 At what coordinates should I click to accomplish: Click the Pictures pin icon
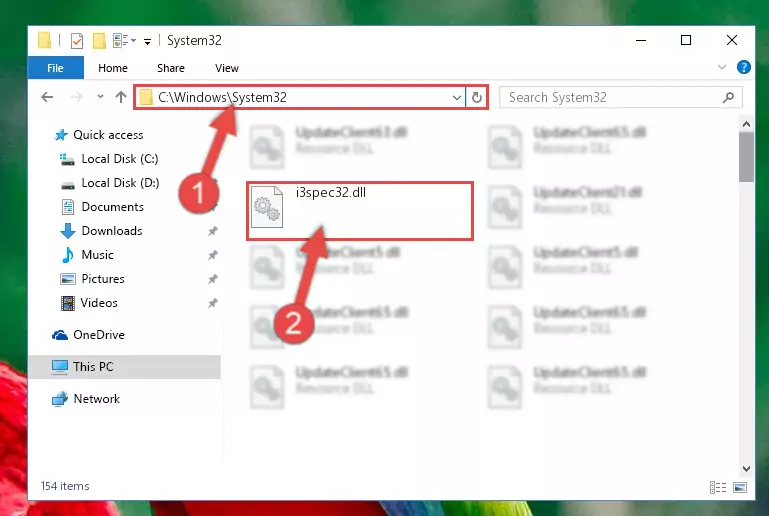click(212, 279)
